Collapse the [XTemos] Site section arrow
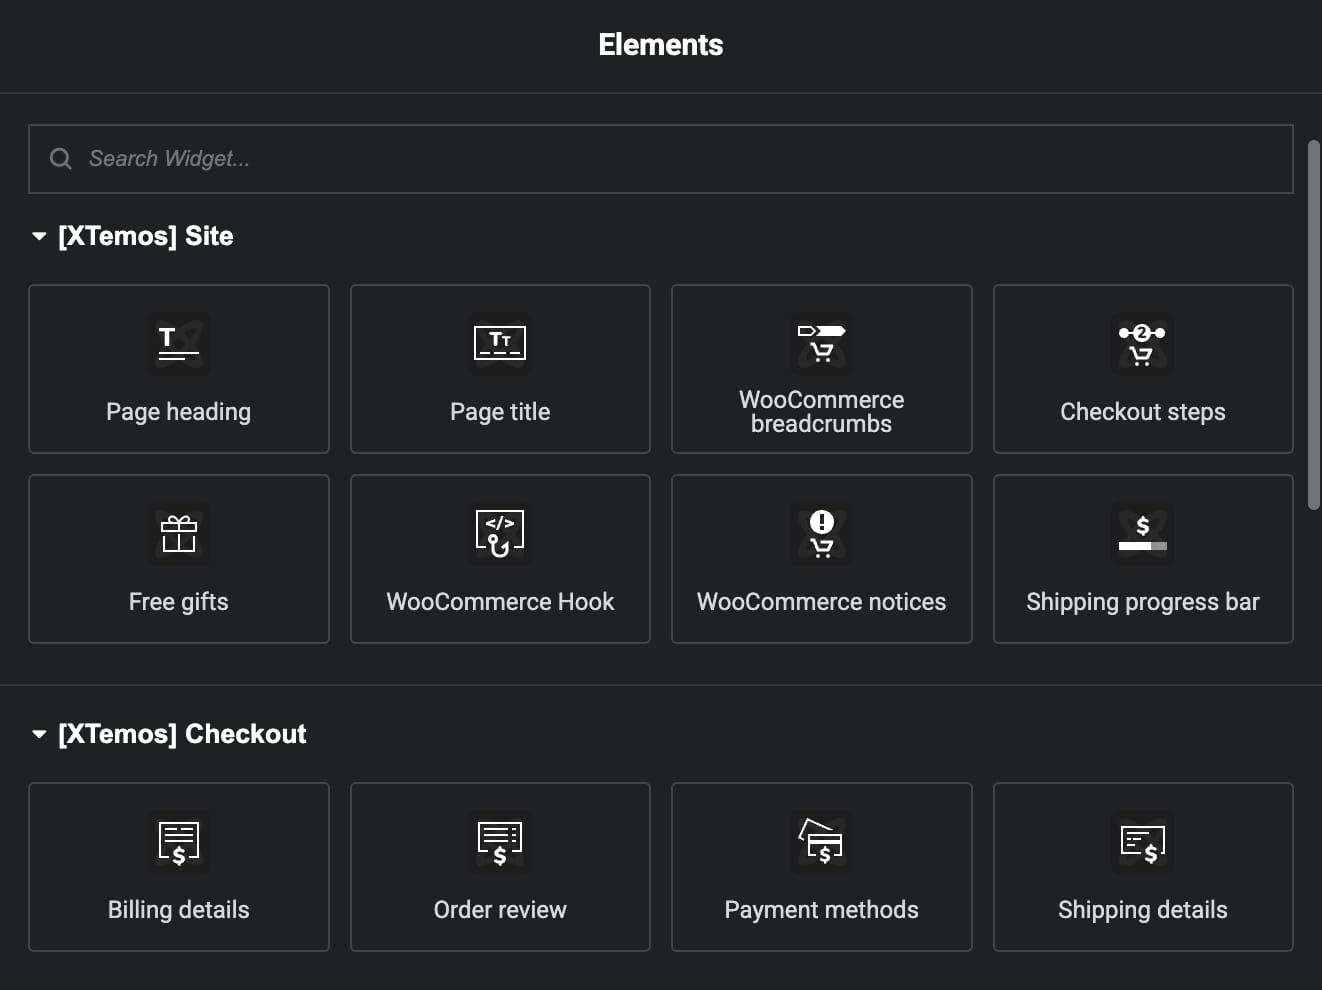The width and height of the screenshot is (1322, 990). [39, 237]
